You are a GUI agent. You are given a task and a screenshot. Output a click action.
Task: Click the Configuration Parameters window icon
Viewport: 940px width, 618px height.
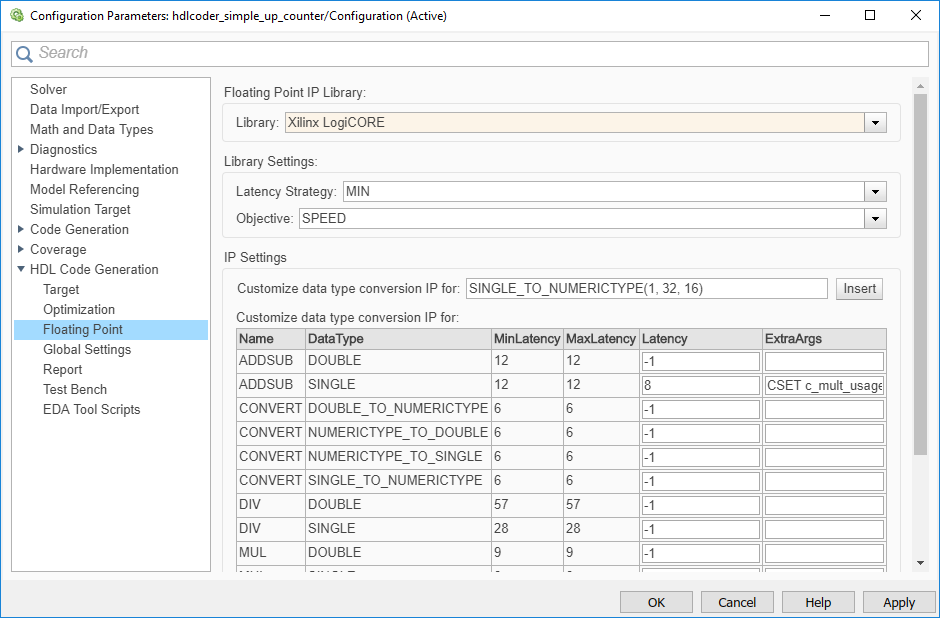[x=17, y=16]
